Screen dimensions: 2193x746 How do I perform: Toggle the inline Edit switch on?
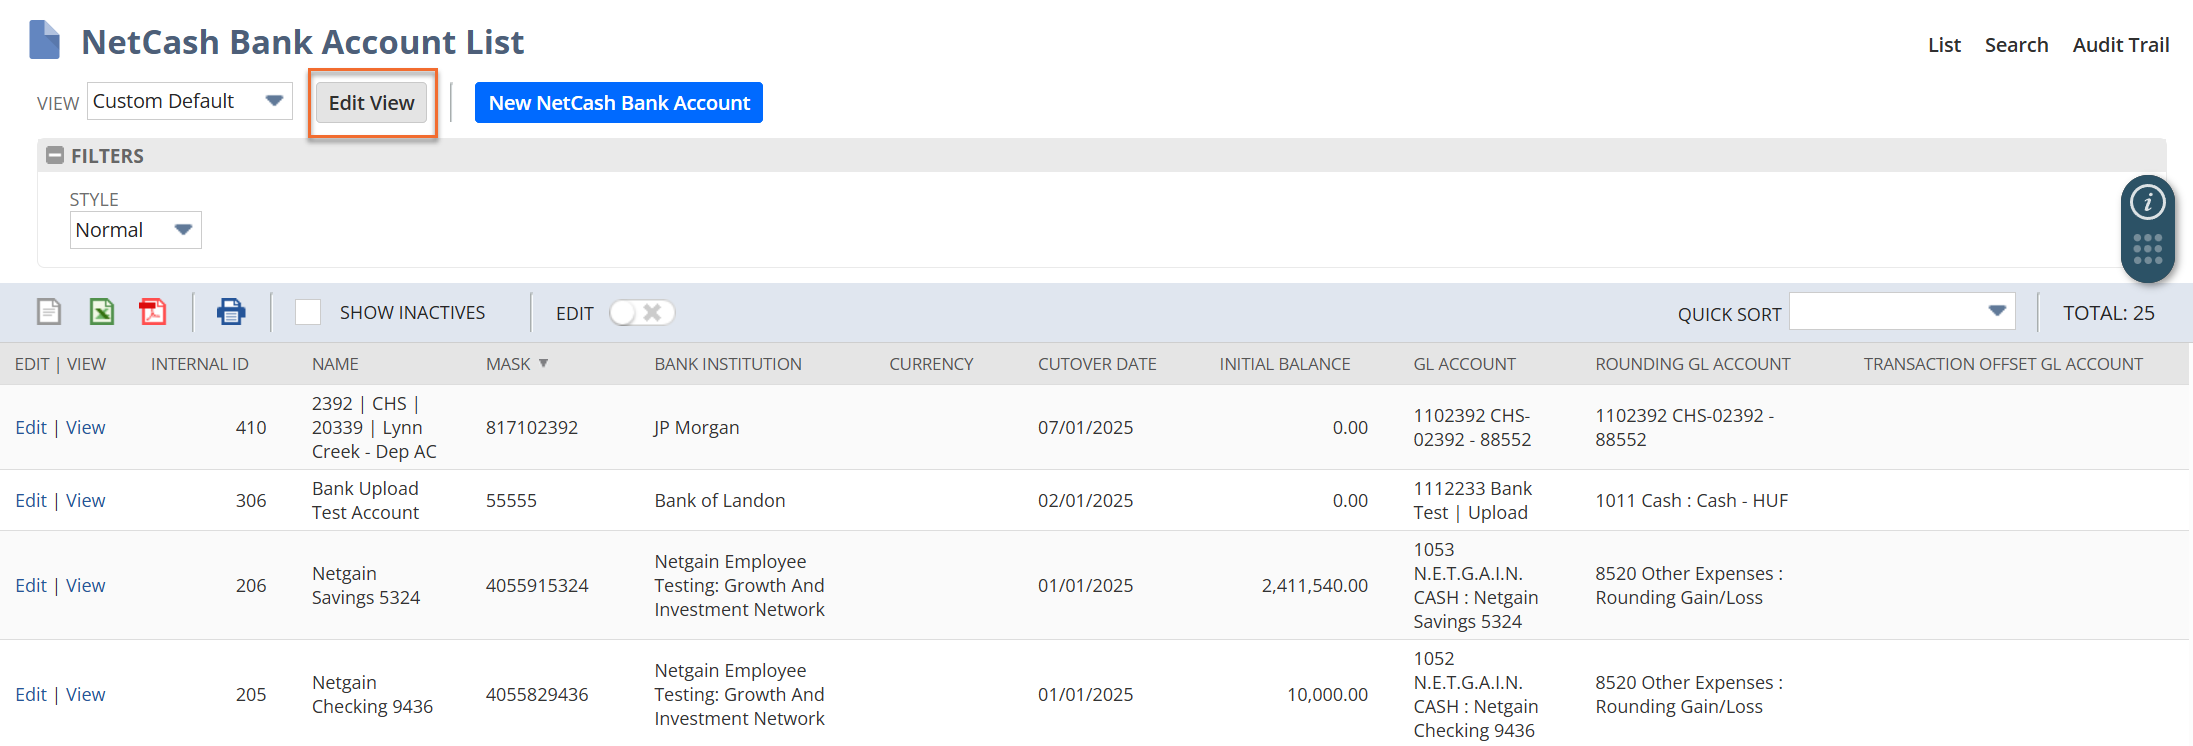pyautogui.click(x=641, y=313)
